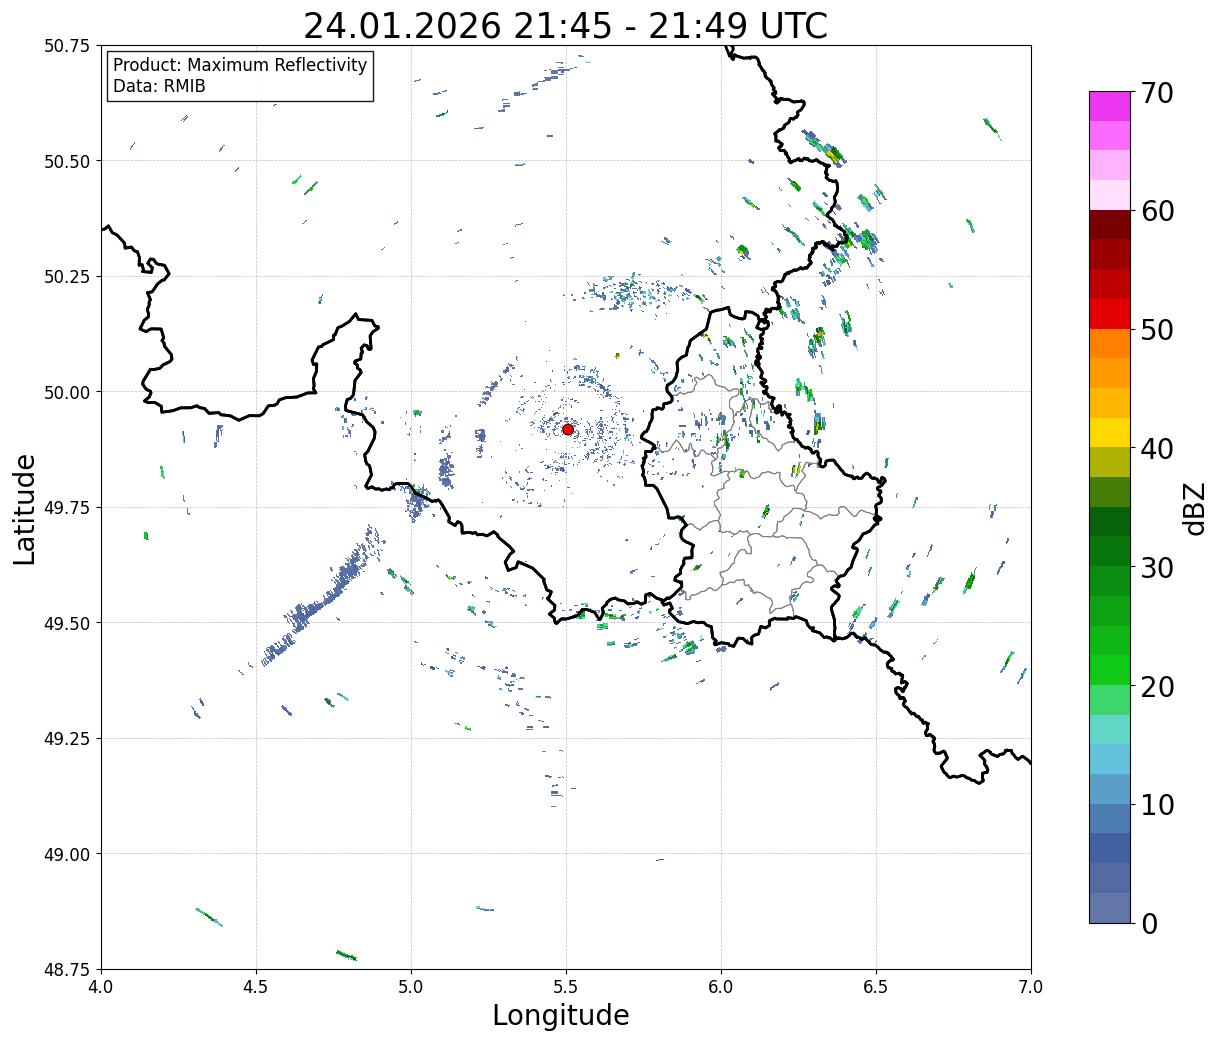Pick the top magenta swatch at 70 dBZ
The image size is (1219, 1040).
(1109, 106)
